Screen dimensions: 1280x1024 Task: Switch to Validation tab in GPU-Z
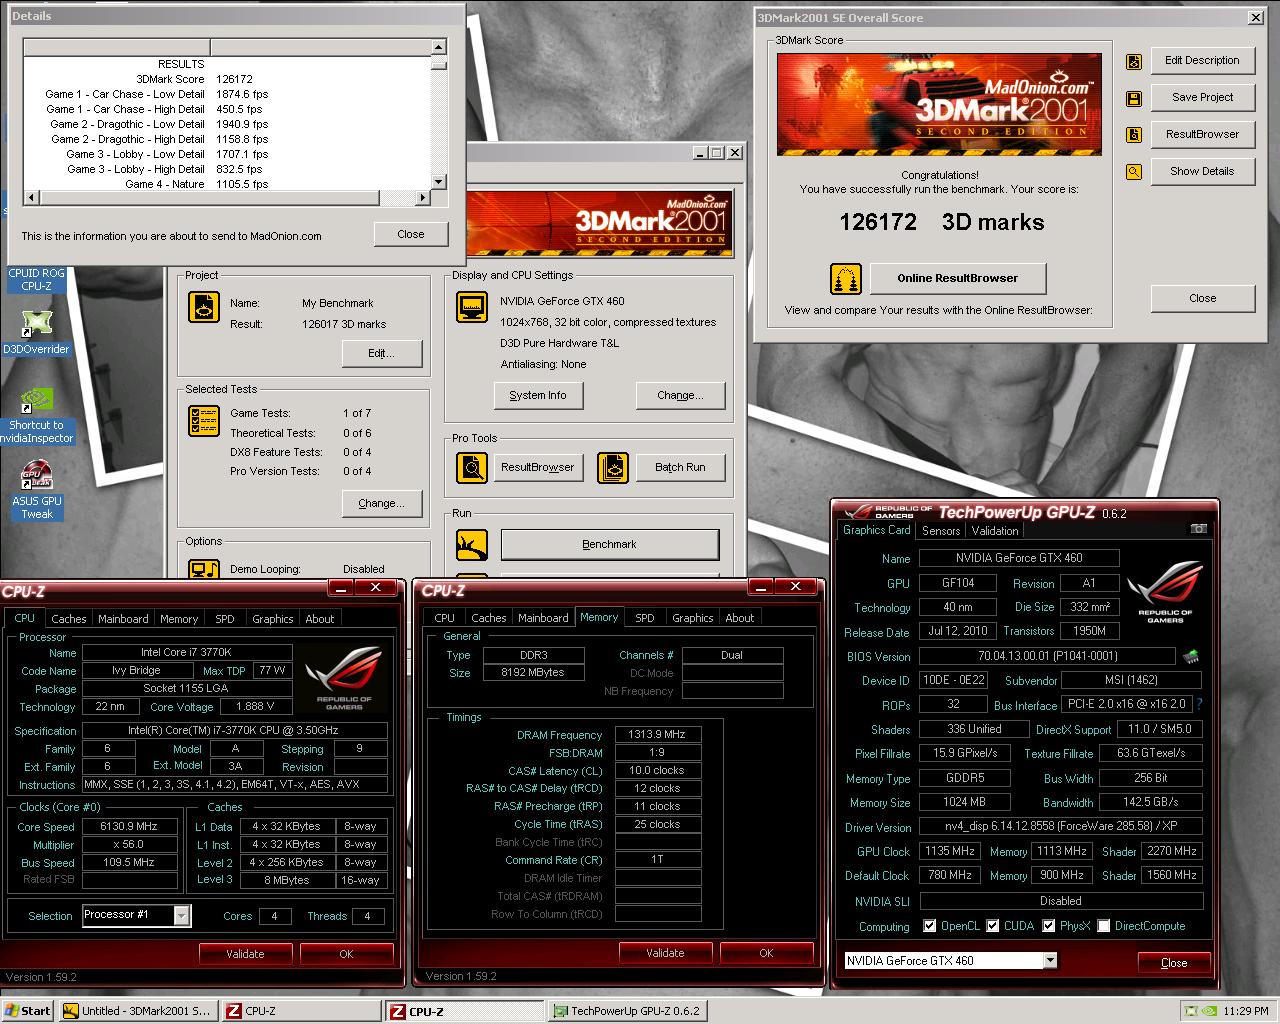click(x=995, y=531)
